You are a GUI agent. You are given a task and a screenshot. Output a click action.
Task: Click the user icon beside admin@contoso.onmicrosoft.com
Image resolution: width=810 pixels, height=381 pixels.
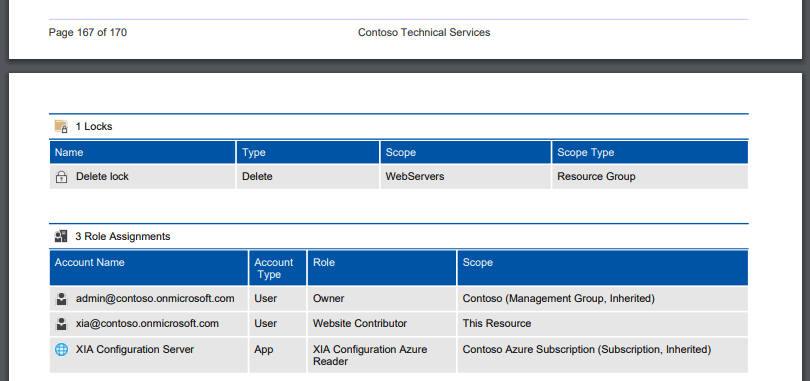pos(61,299)
